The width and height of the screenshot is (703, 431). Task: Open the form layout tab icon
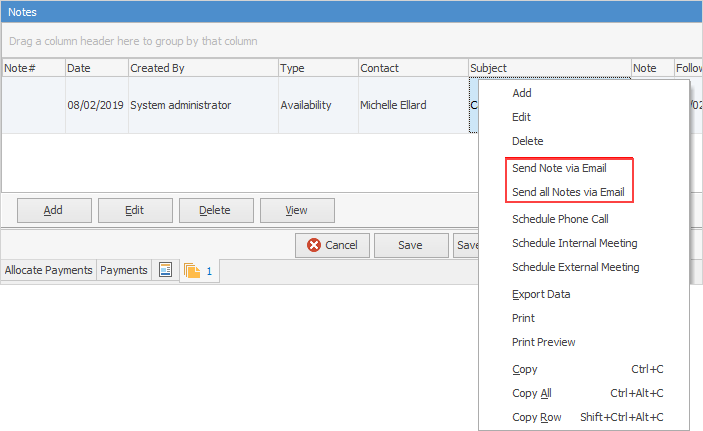point(165,270)
